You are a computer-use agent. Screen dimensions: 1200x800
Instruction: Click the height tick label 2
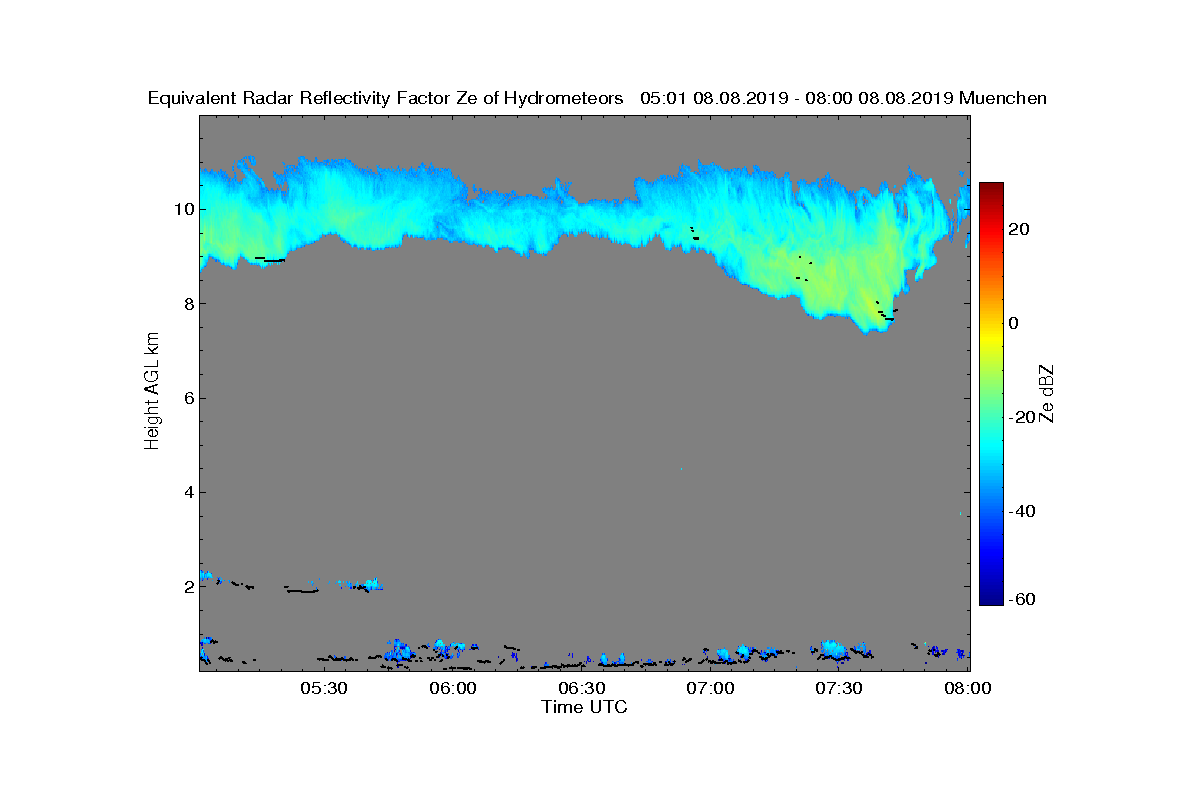tap(188, 587)
